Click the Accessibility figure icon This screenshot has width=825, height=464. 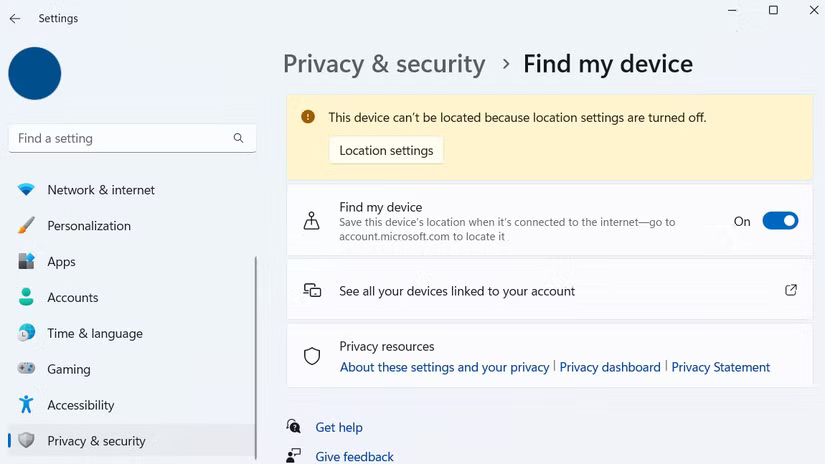[26, 405]
